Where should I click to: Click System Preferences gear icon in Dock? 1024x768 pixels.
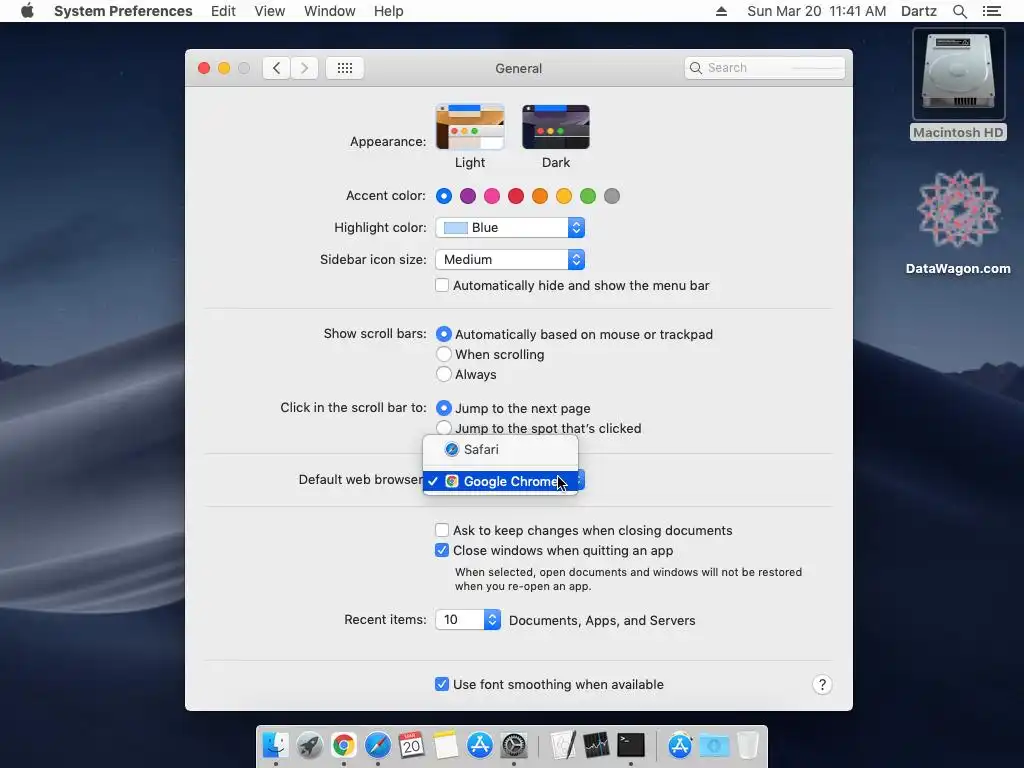[x=514, y=744]
